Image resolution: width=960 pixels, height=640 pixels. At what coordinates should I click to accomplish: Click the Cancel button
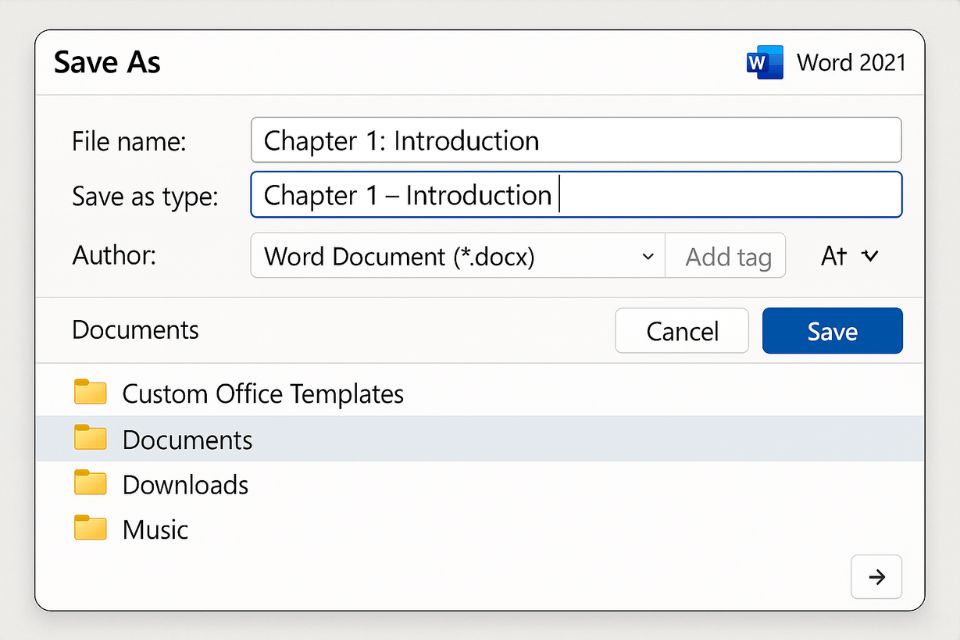click(681, 330)
